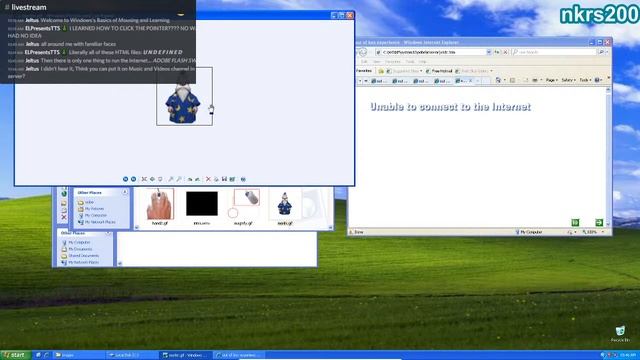This screenshot has width=640, height=360.
Task: Open IE command bar Help icon dropdown
Action: pyautogui.click(x=599, y=80)
